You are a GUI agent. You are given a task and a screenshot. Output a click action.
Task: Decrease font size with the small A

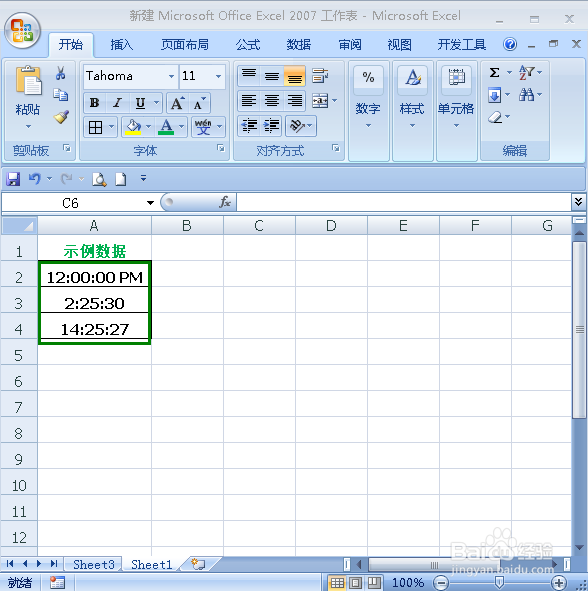coord(199,103)
